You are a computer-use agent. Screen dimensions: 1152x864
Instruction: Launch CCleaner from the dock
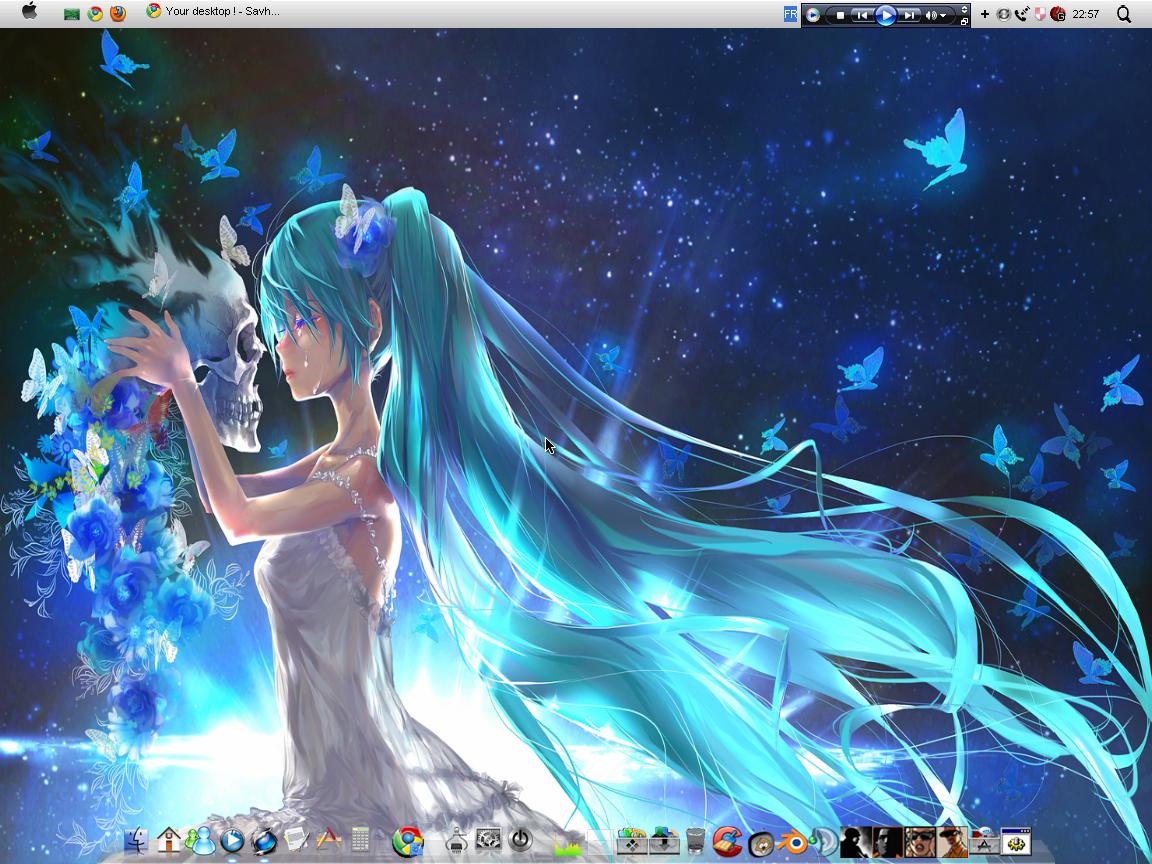[x=727, y=842]
